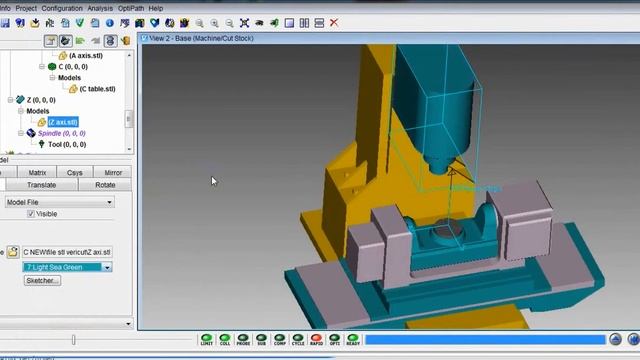
Task: Click the animation speed slider handle
Action: click(73, 340)
